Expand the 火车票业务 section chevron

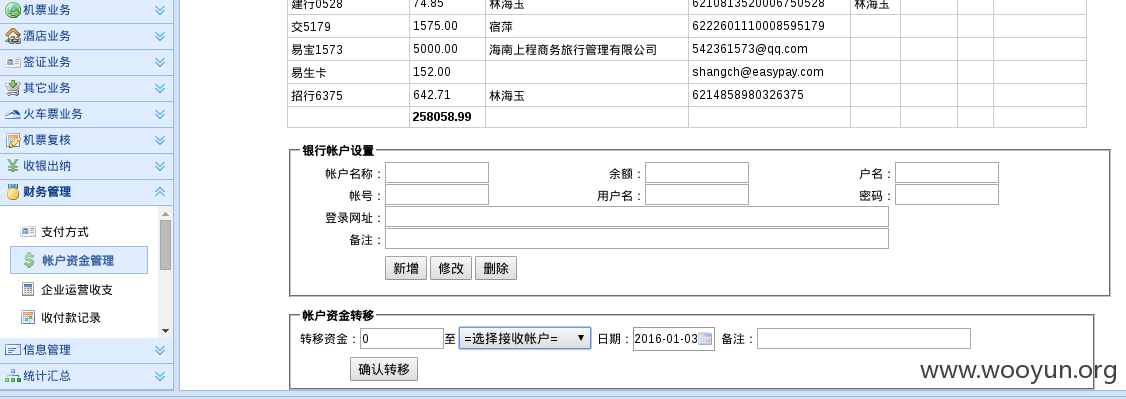pyautogui.click(x=160, y=113)
